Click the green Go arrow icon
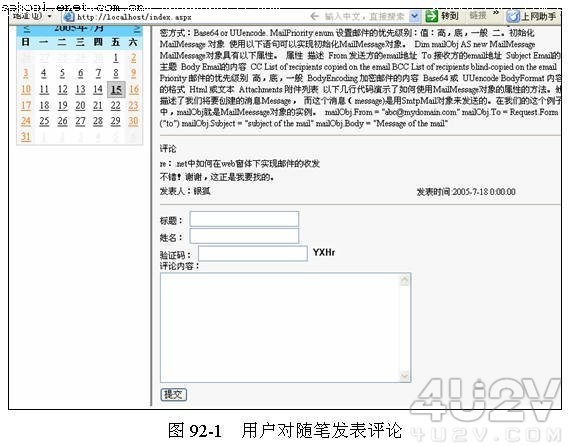Viewport: 572px width, 446px height. 432,16
